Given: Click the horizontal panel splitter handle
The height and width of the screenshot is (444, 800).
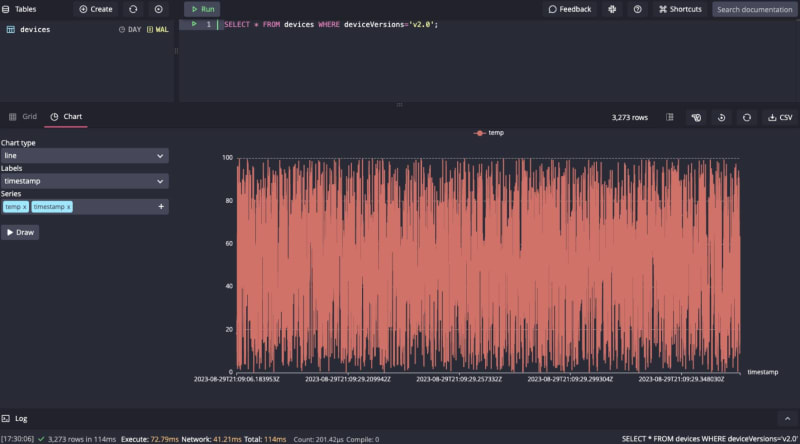Looking at the screenshot, I should [399, 105].
